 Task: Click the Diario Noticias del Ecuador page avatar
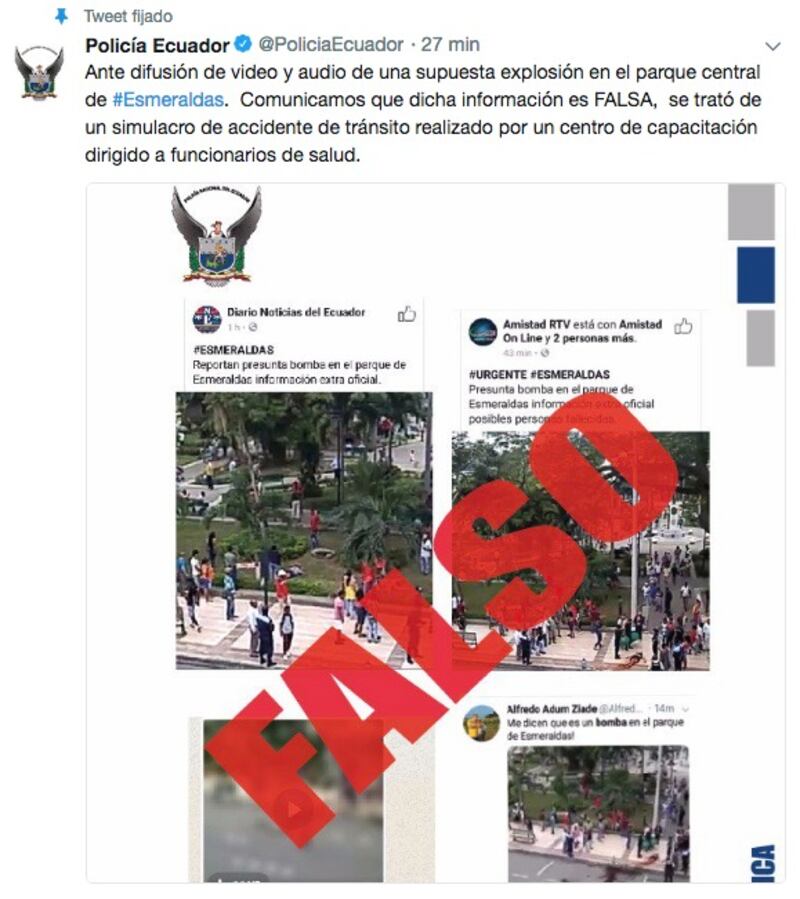pyautogui.click(x=207, y=319)
